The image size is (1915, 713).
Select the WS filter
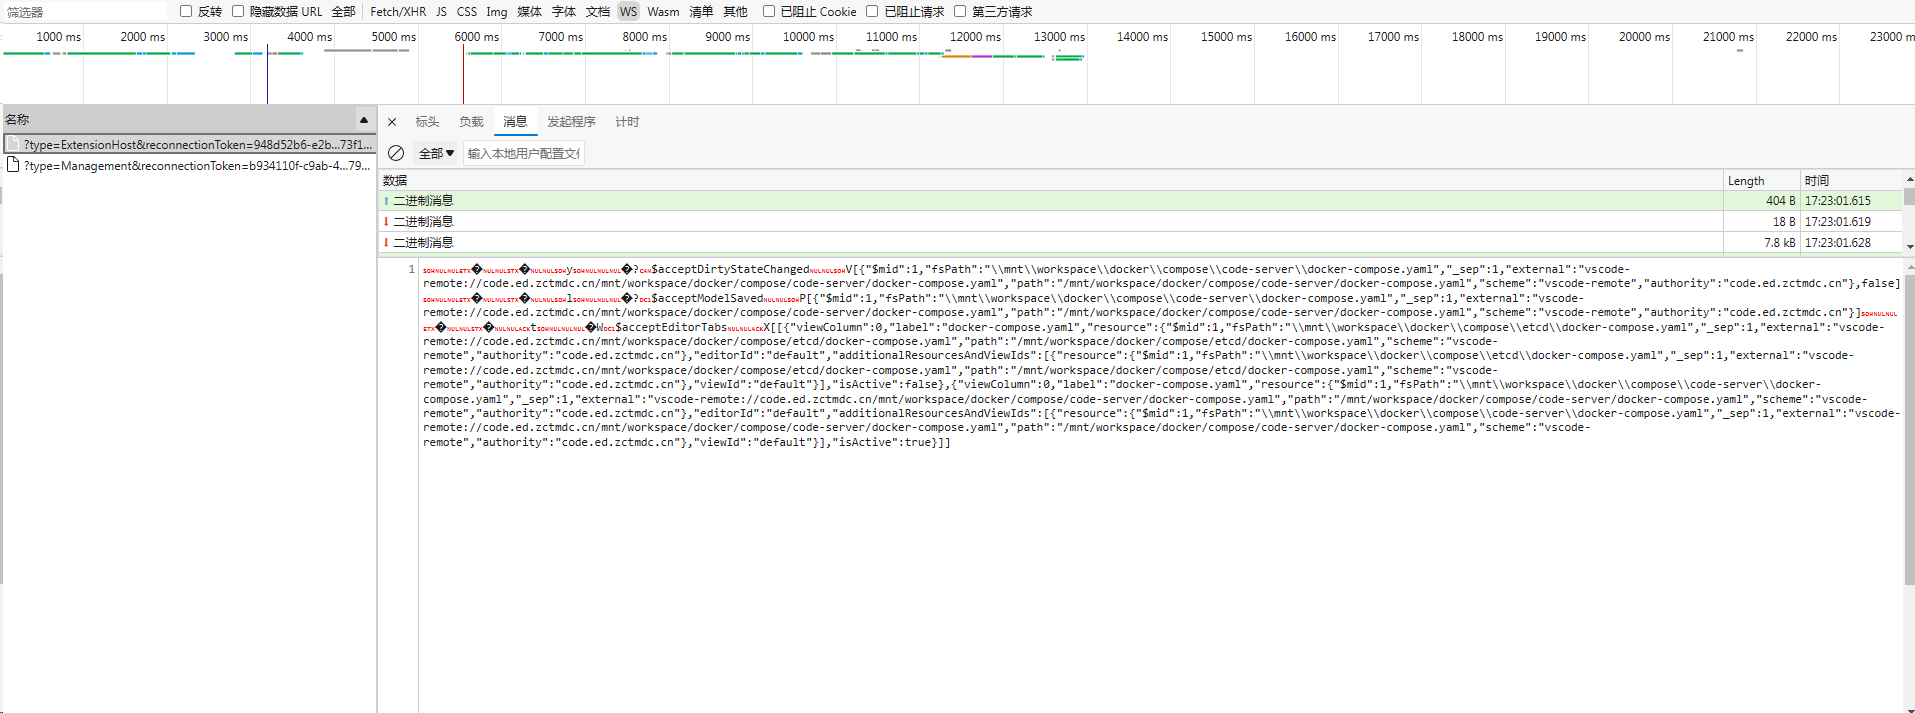(x=628, y=12)
